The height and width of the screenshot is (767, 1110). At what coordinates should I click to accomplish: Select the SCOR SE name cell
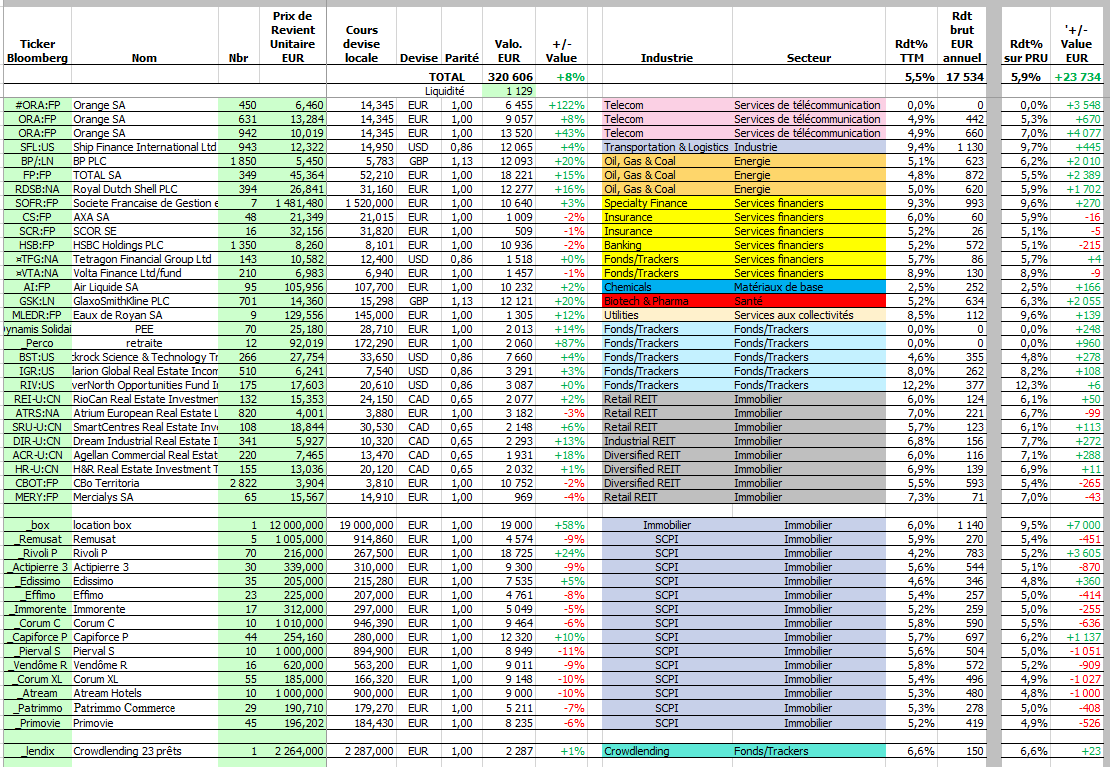click(x=145, y=231)
